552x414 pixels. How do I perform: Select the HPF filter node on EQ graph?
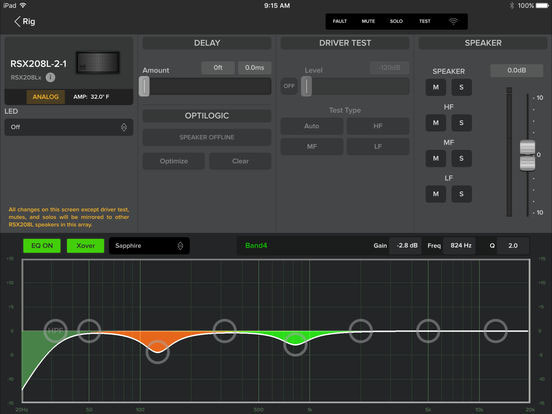pos(56,331)
